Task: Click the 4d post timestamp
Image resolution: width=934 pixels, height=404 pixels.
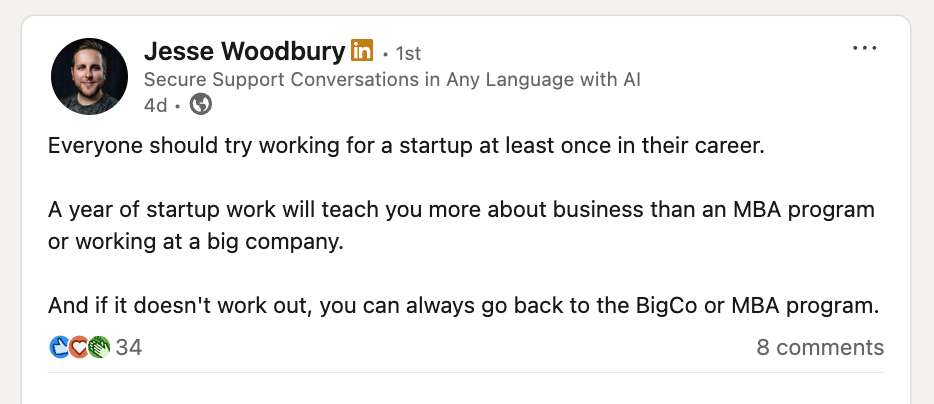Action: (155, 105)
